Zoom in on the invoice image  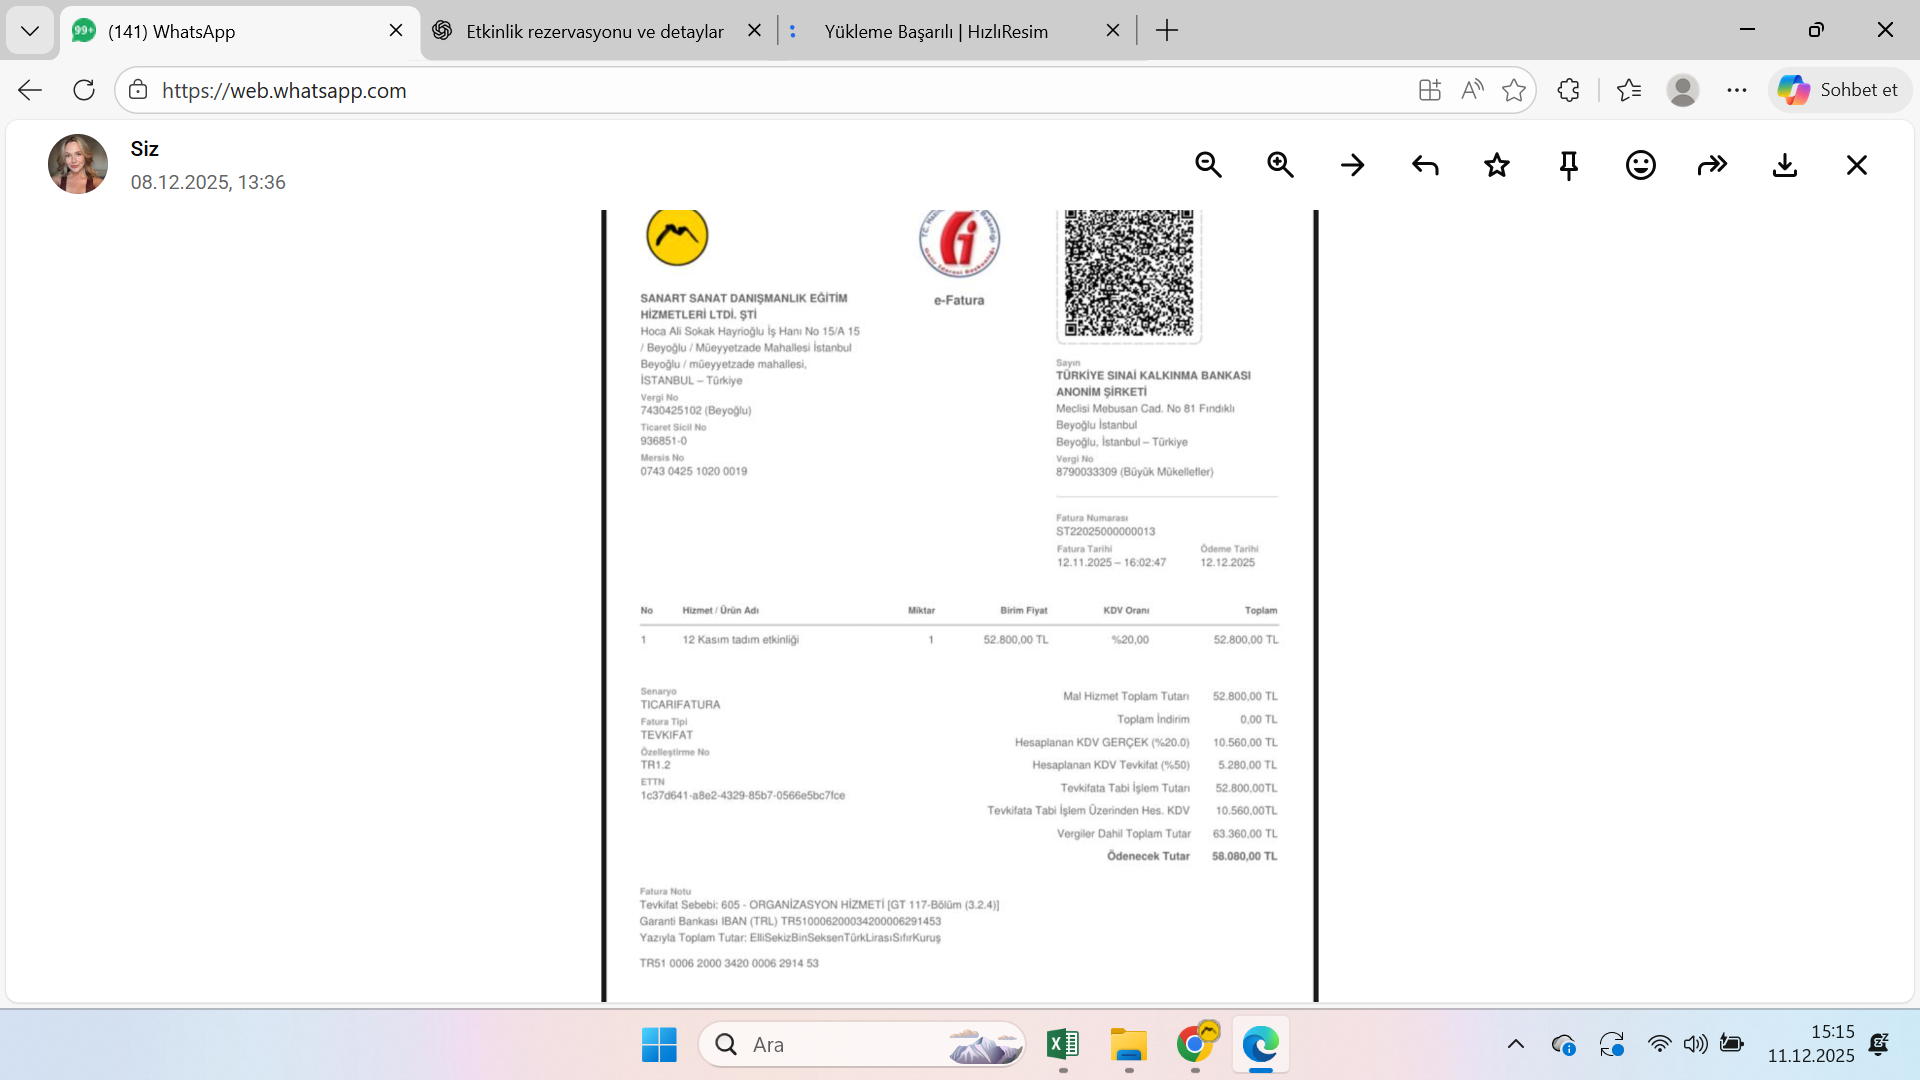1280,165
